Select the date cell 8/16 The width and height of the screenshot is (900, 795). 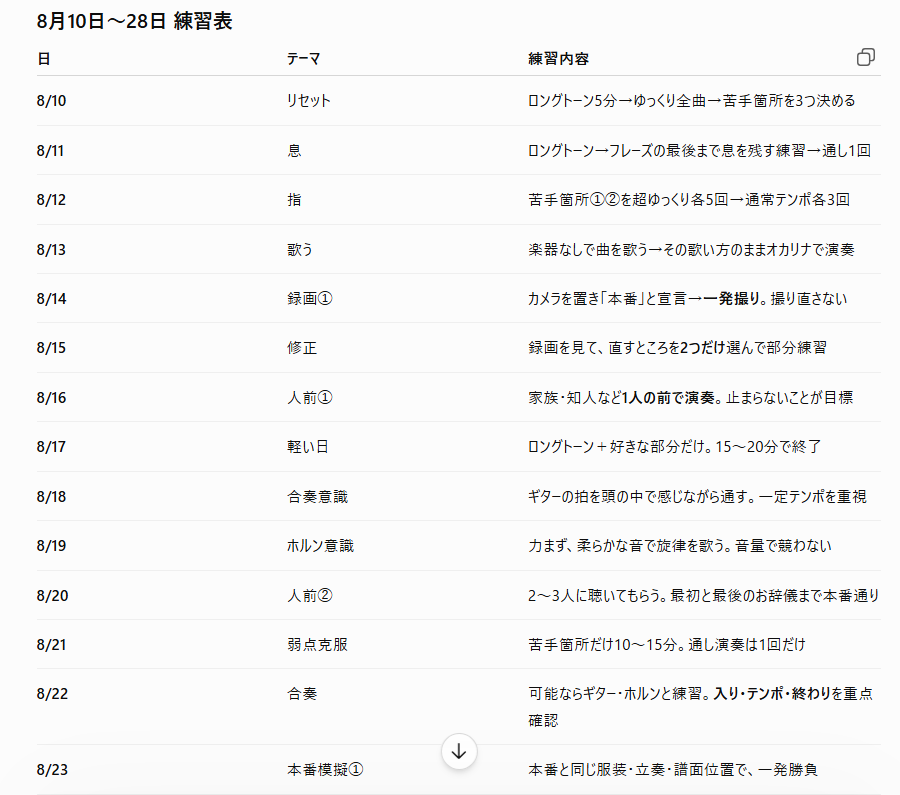point(51,398)
